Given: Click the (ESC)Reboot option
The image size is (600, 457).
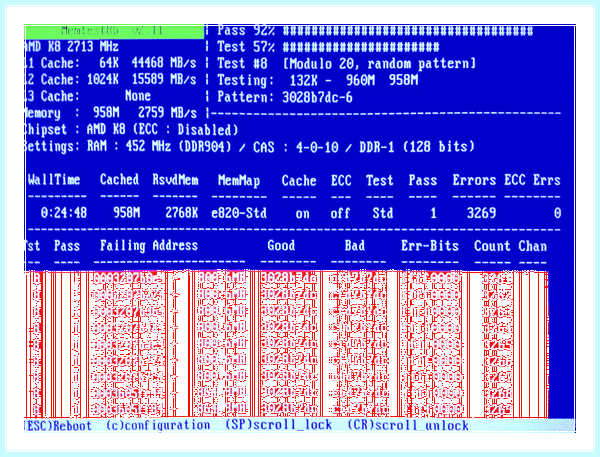Looking at the screenshot, I should [59, 426].
